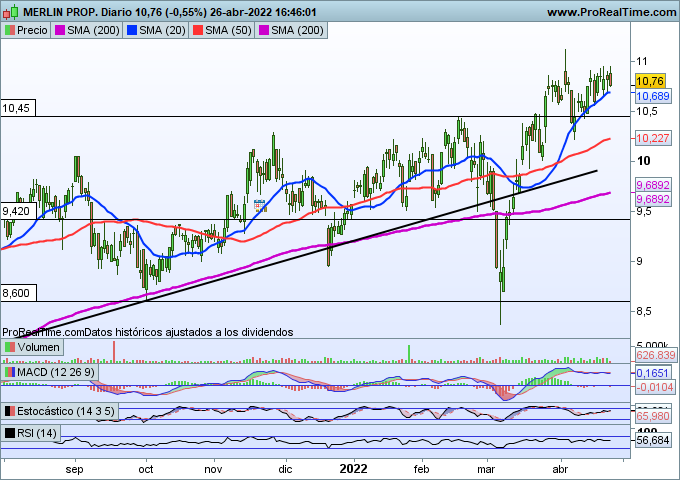Viewport: 680px width, 480px height.
Task: Click the red 10,227 SMA value tag
Action: (653, 138)
